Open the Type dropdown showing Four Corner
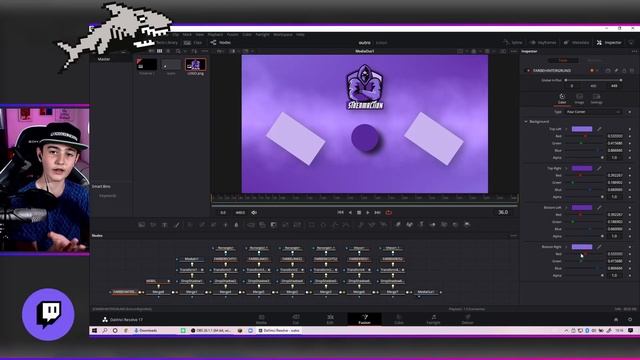Viewport: 640px width, 360px height. coord(593,112)
